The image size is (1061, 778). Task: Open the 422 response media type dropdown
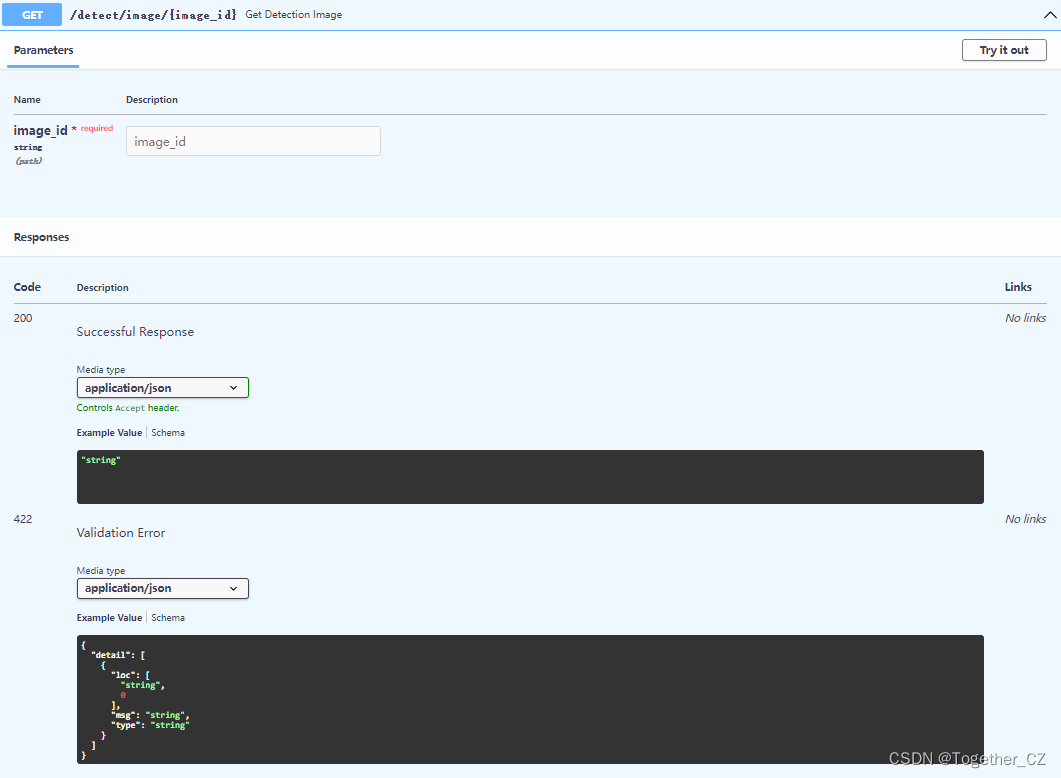tap(162, 588)
